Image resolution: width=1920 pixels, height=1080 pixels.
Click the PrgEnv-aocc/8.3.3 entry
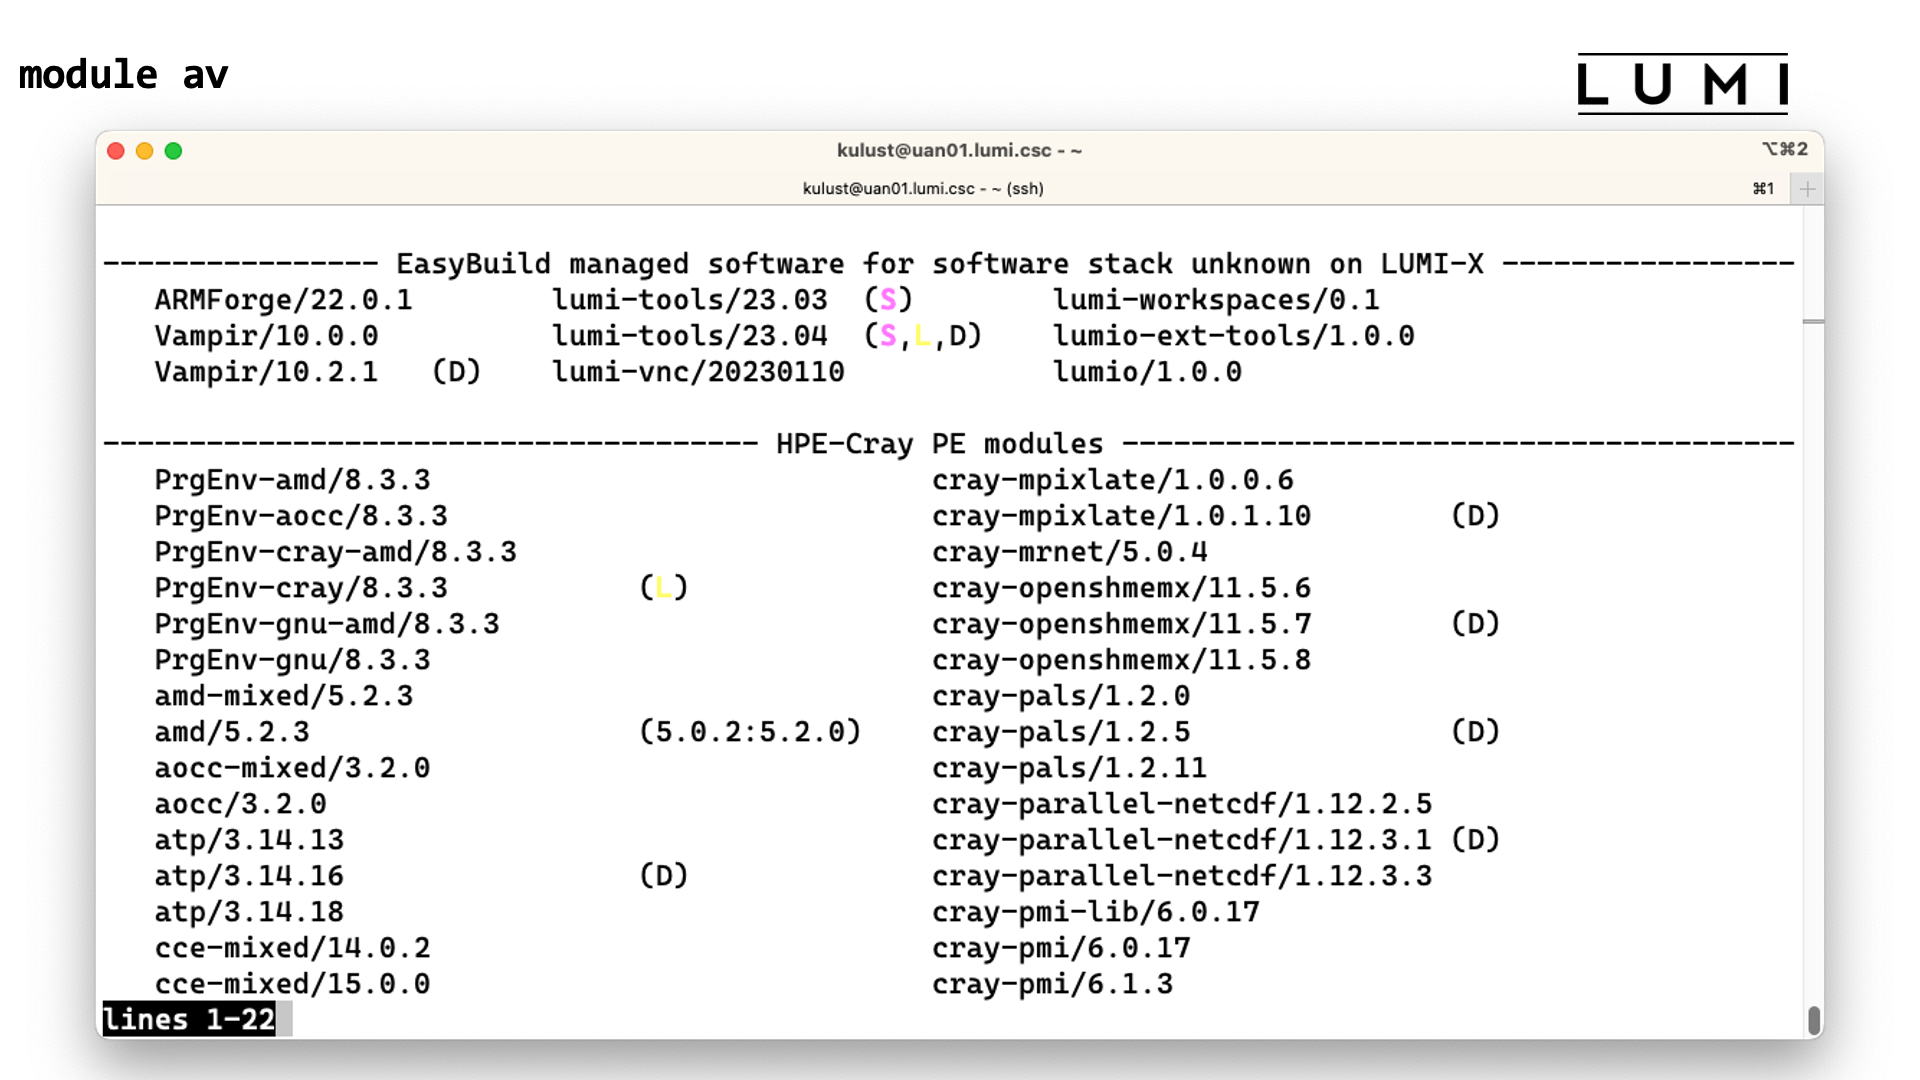(301, 516)
